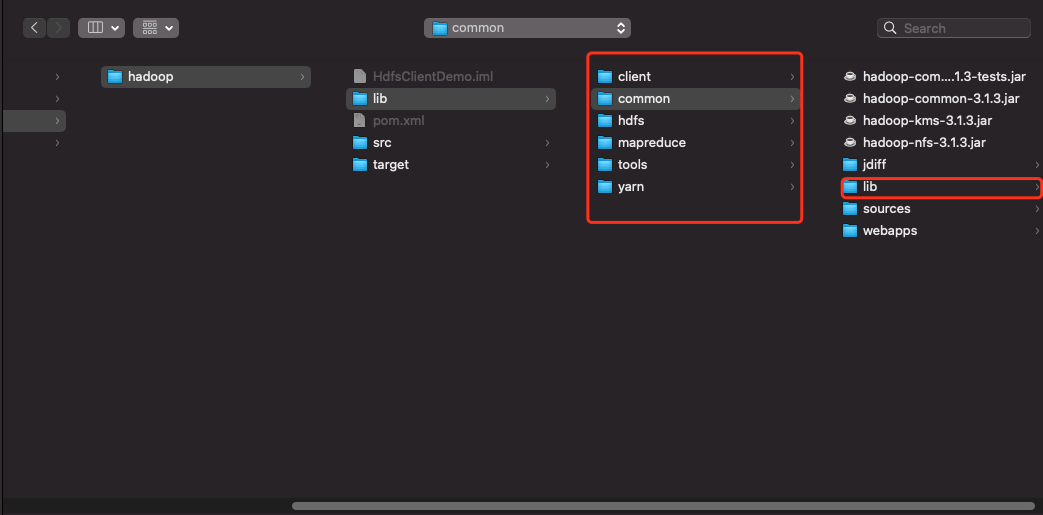This screenshot has height=515, width=1043.
Task: Expand the lib row above pom.xml
Action: tap(547, 98)
